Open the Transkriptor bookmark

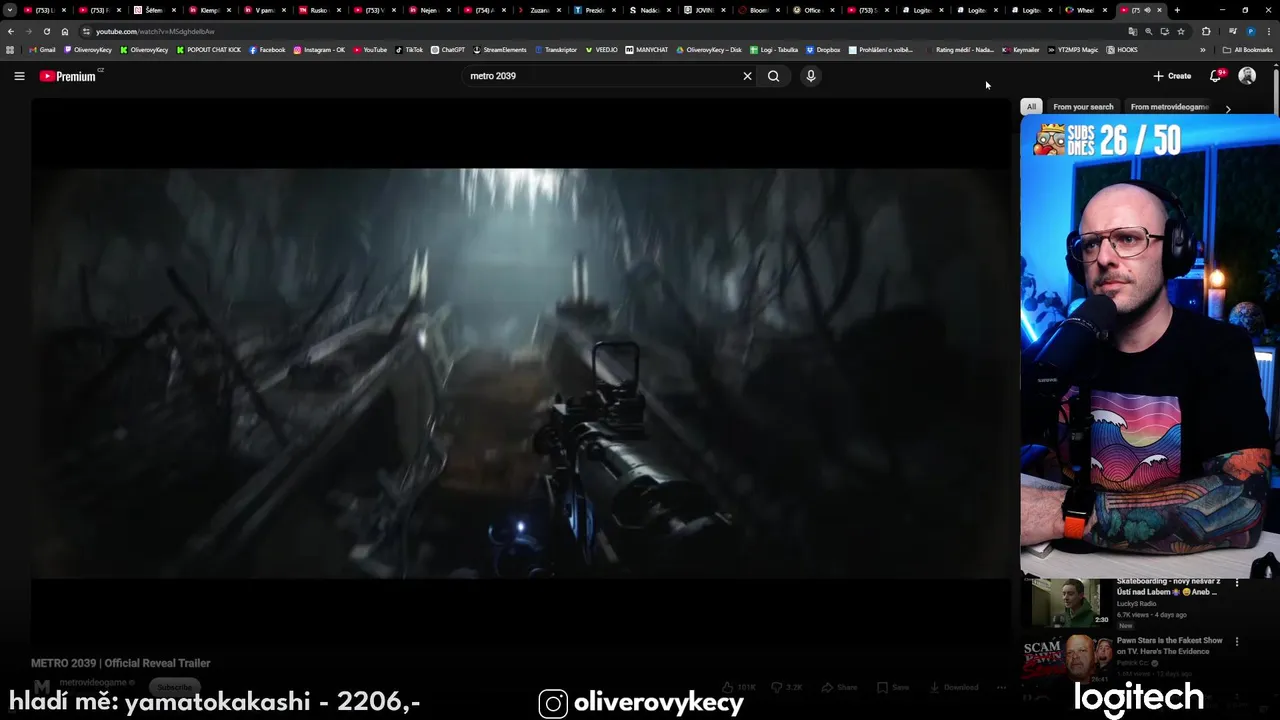pyautogui.click(x=556, y=50)
